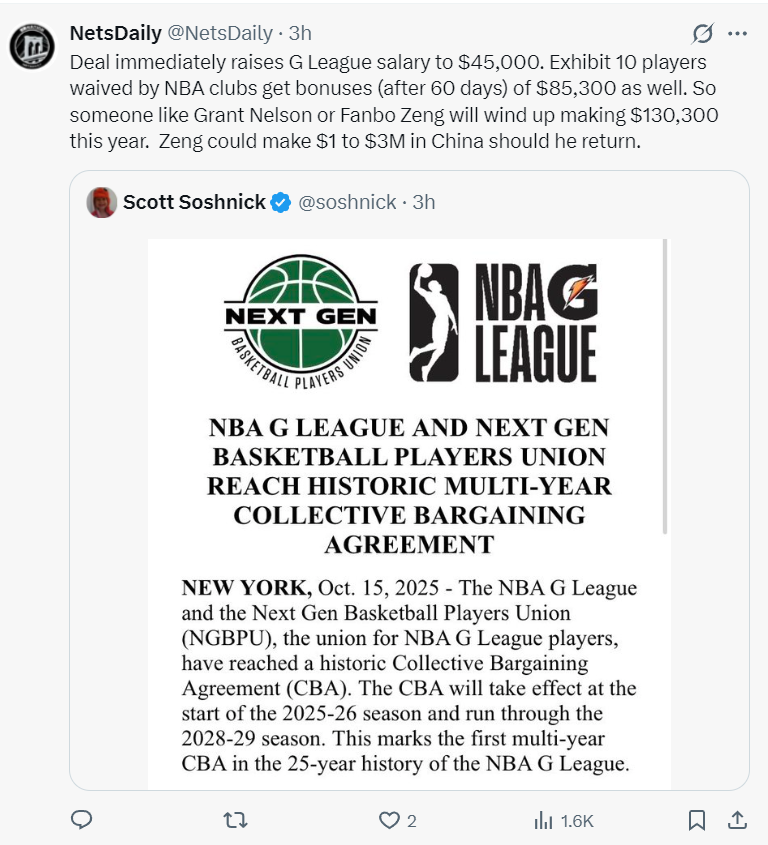This screenshot has width=768, height=845.
Task: Open the @NetsDaily handle link
Action: point(220,33)
